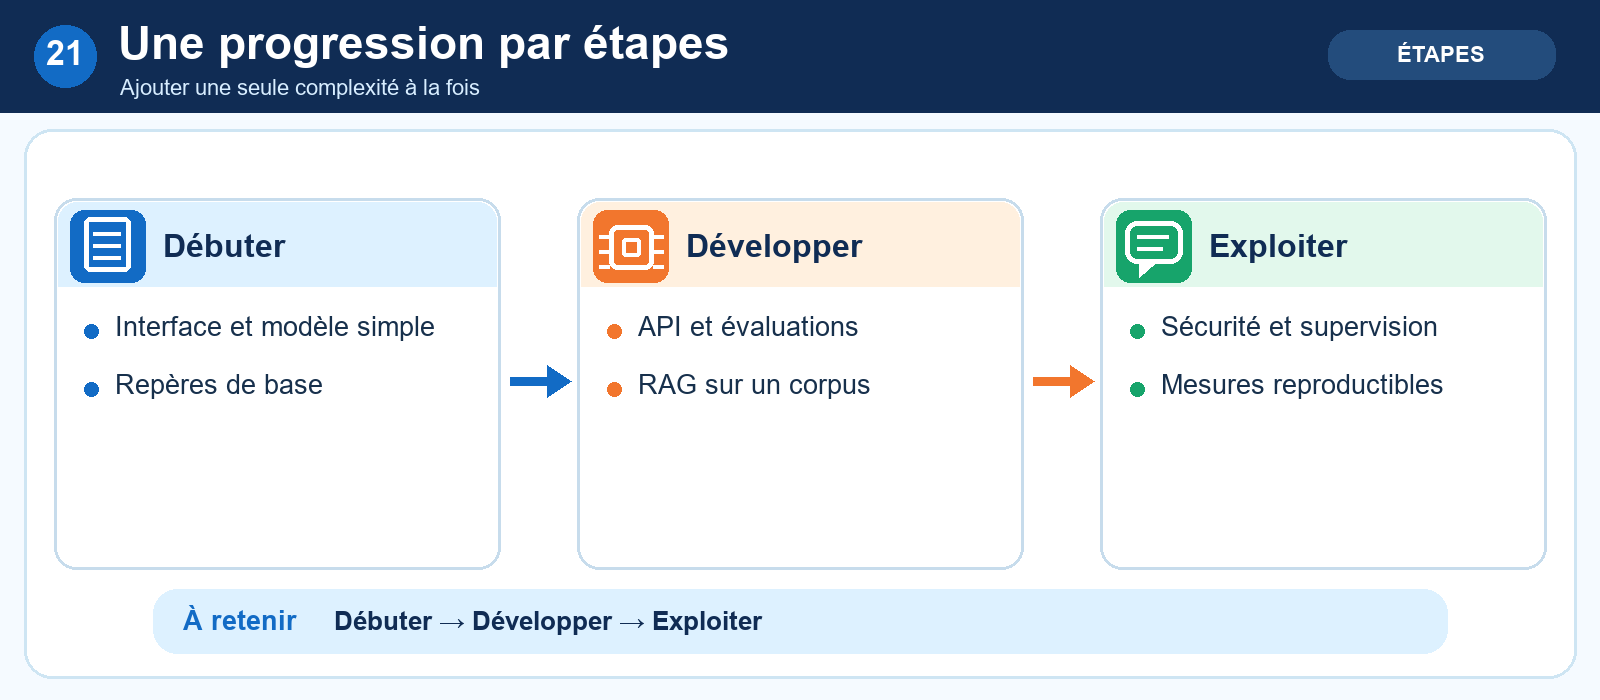Click the bullet "Repères de base"
The height and width of the screenshot is (700, 1600).
[x=219, y=385]
